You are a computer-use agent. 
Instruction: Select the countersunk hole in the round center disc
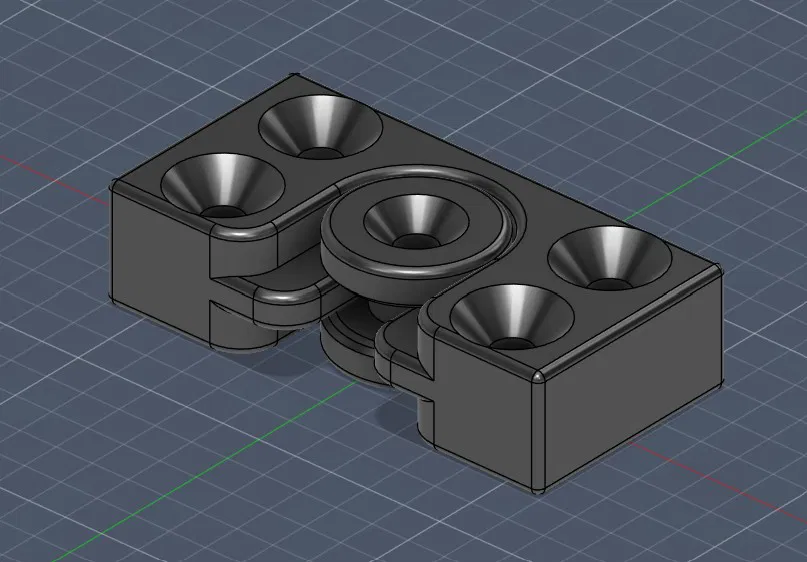click(416, 221)
